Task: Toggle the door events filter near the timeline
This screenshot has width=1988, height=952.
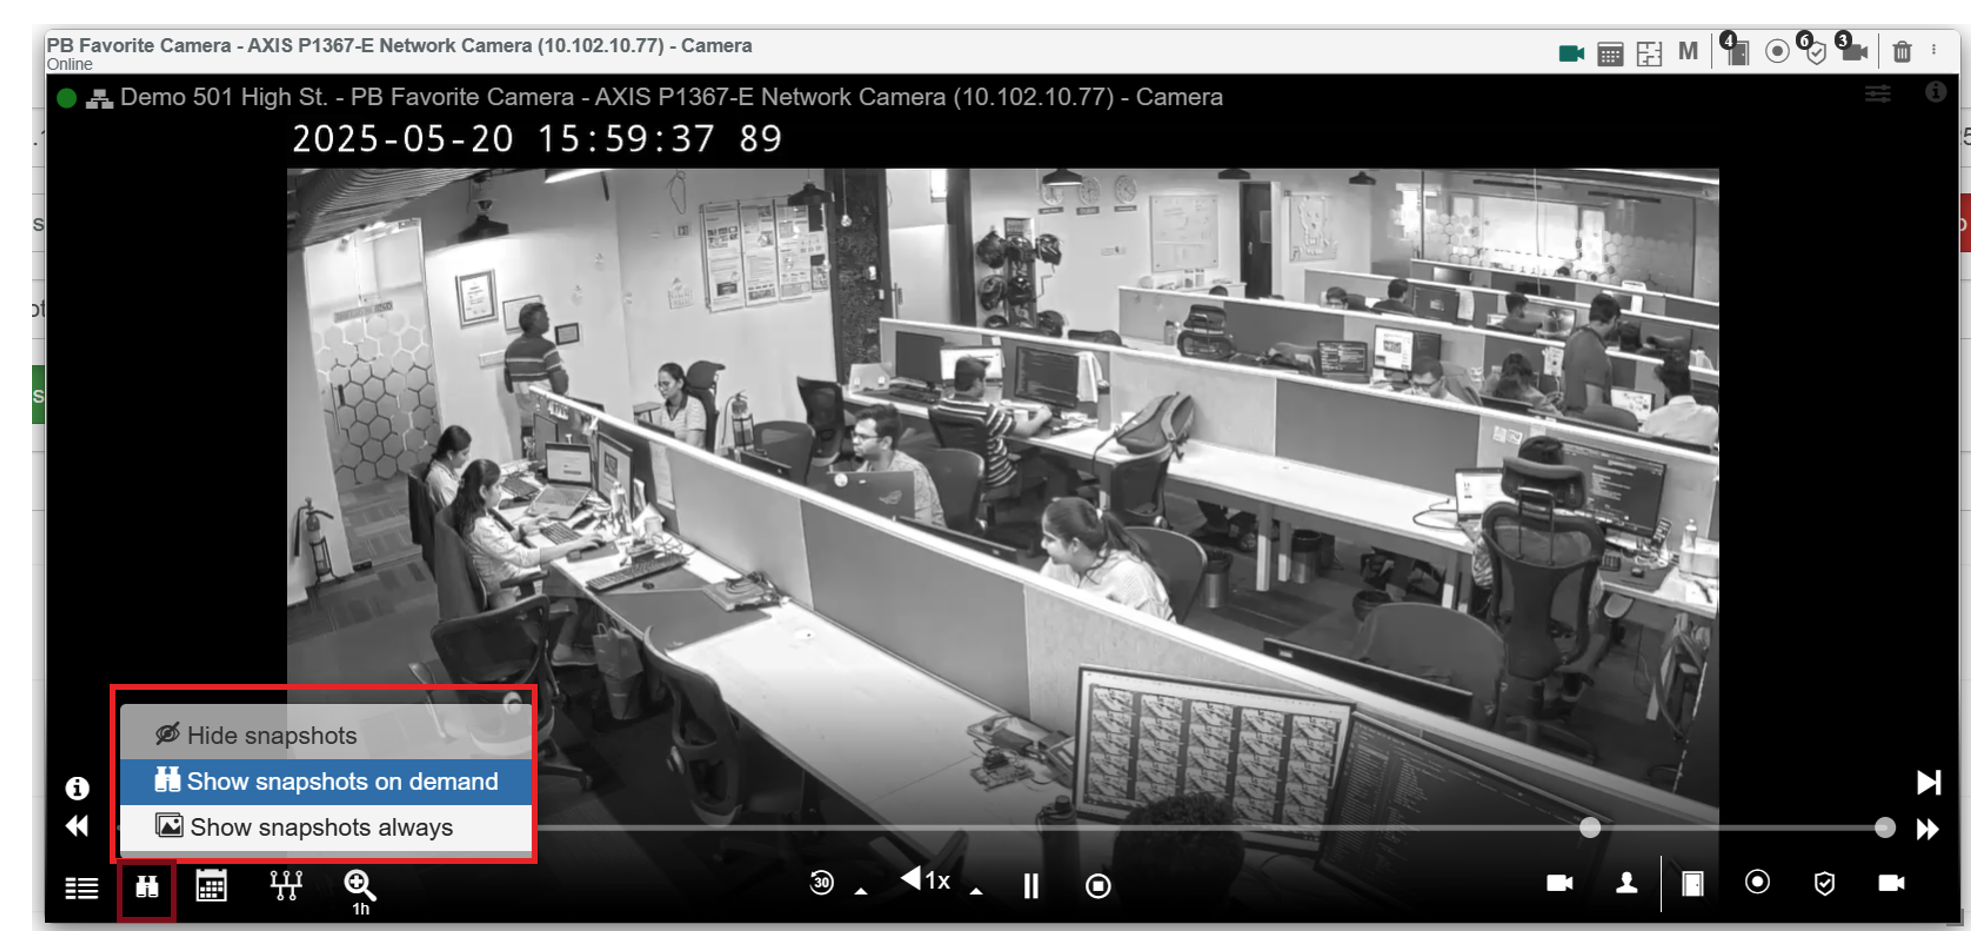Action: click(1691, 884)
